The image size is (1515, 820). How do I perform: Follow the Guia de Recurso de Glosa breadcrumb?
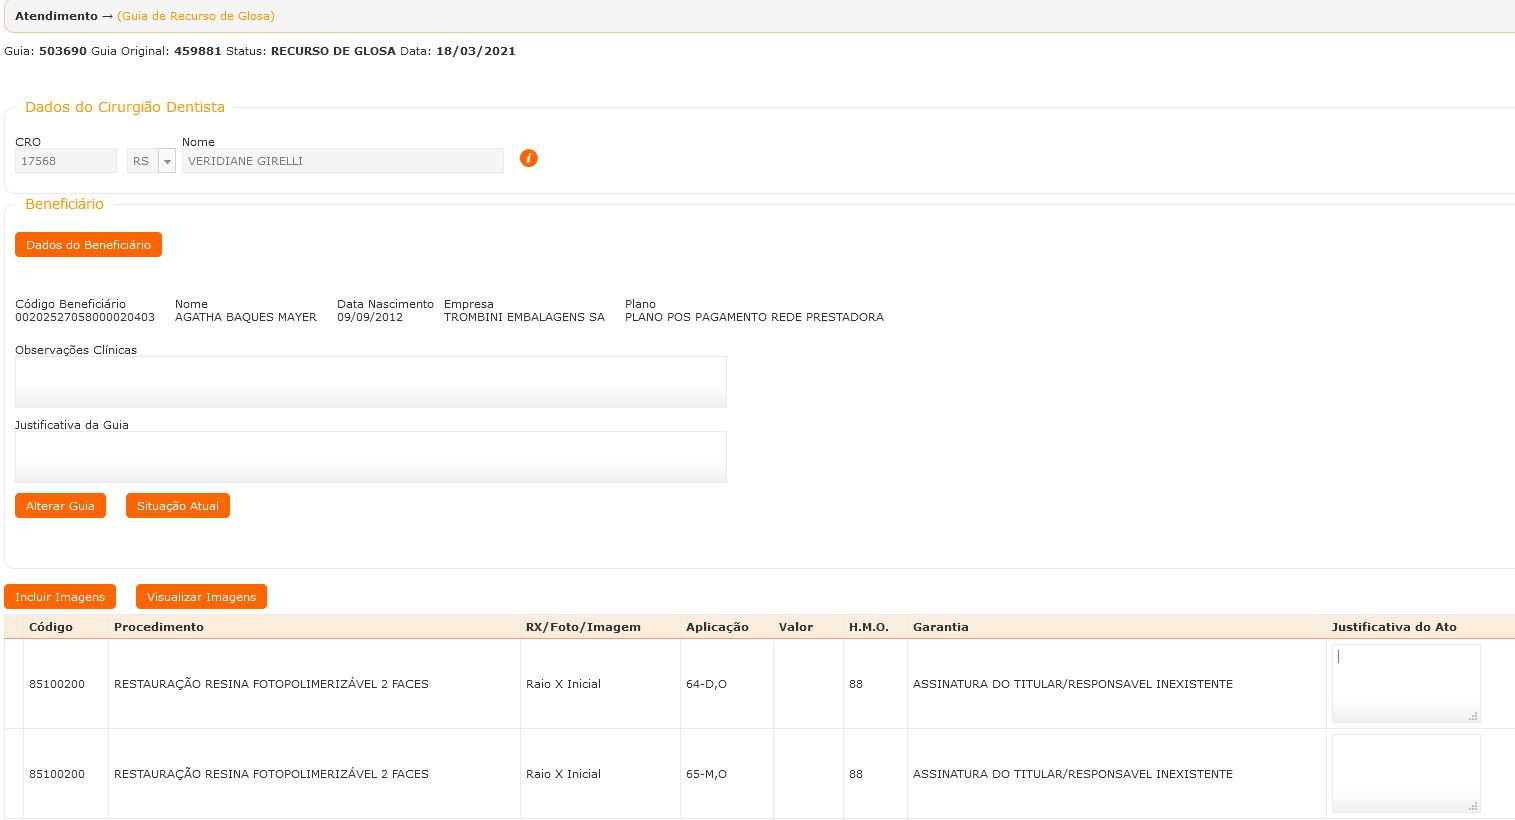tap(196, 16)
